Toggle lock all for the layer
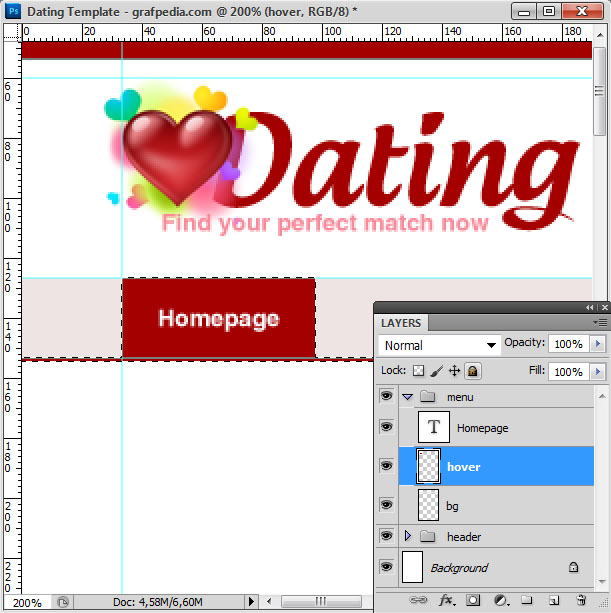Image resolution: width=611 pixels, height=613 pixels. 473,371
